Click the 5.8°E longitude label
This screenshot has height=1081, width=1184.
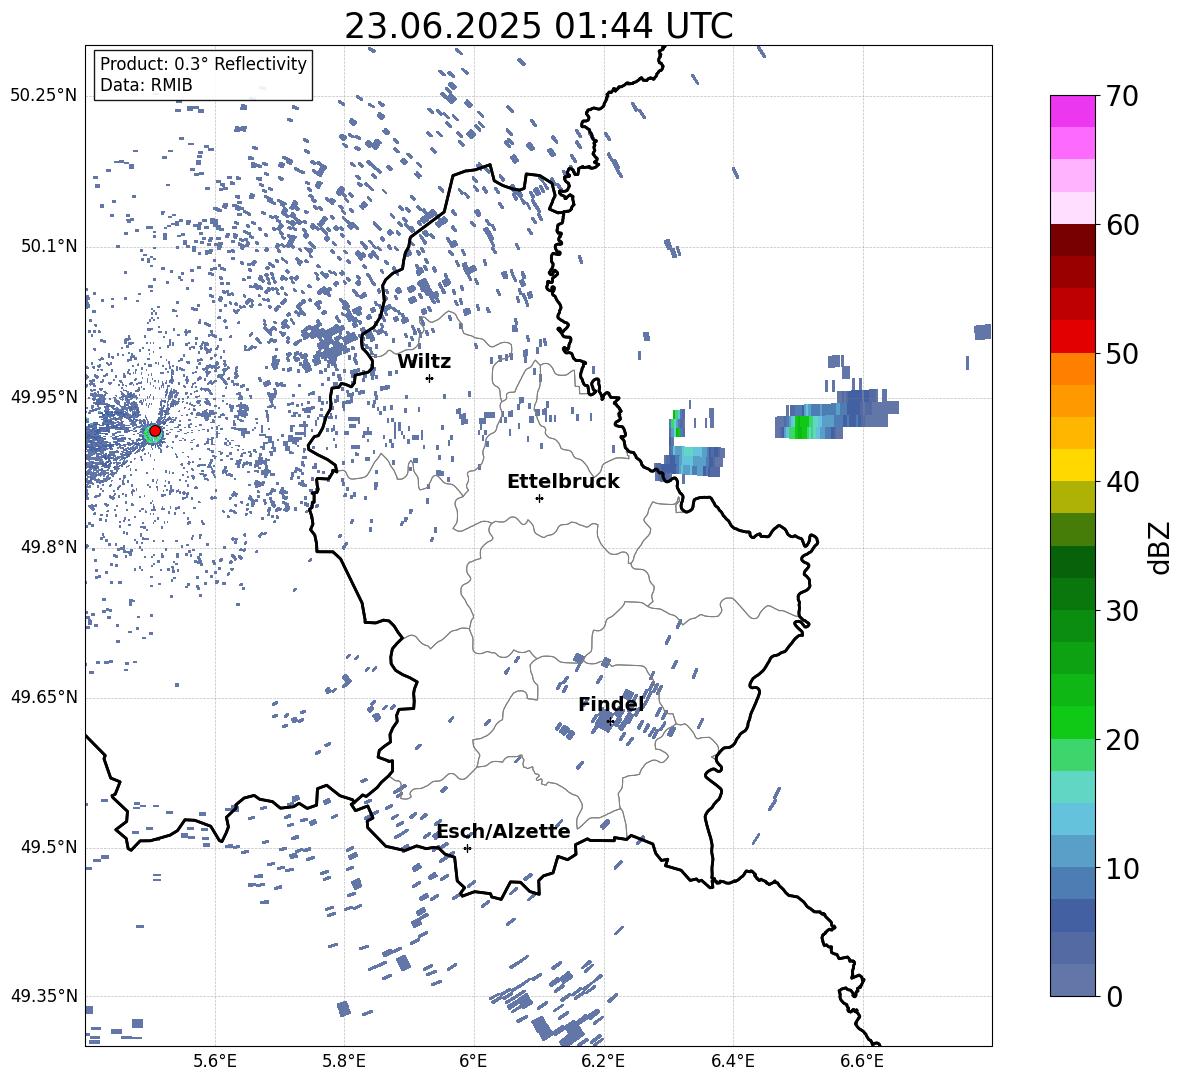click(344, 1061)
